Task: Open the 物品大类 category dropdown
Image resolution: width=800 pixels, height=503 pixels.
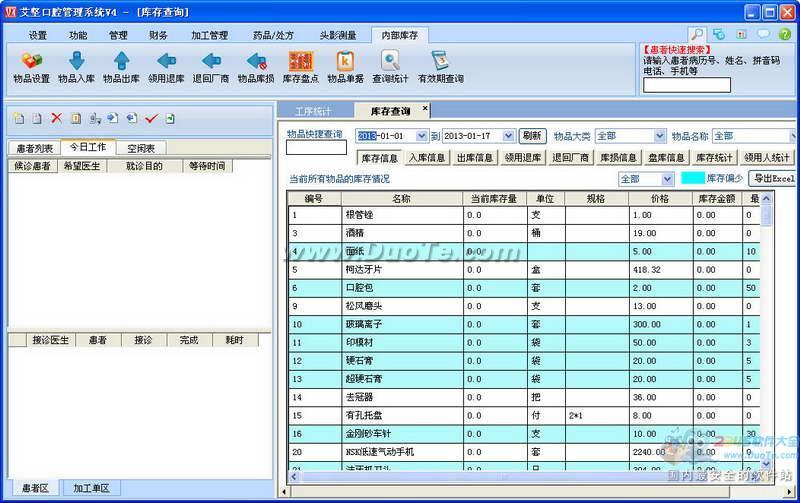Action: [659, 136]
